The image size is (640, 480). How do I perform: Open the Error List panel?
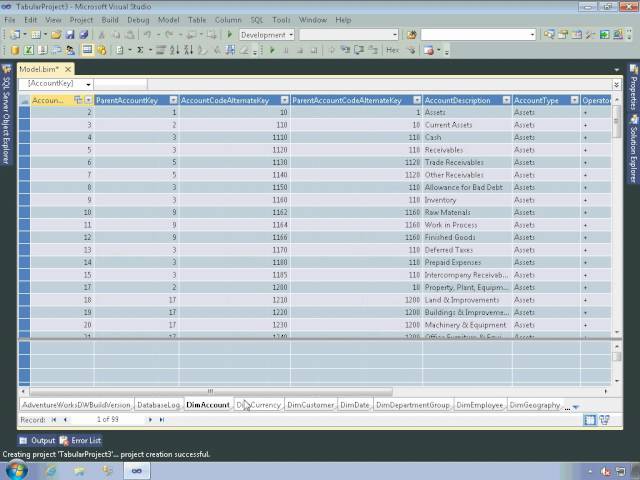tap(80, 440)
